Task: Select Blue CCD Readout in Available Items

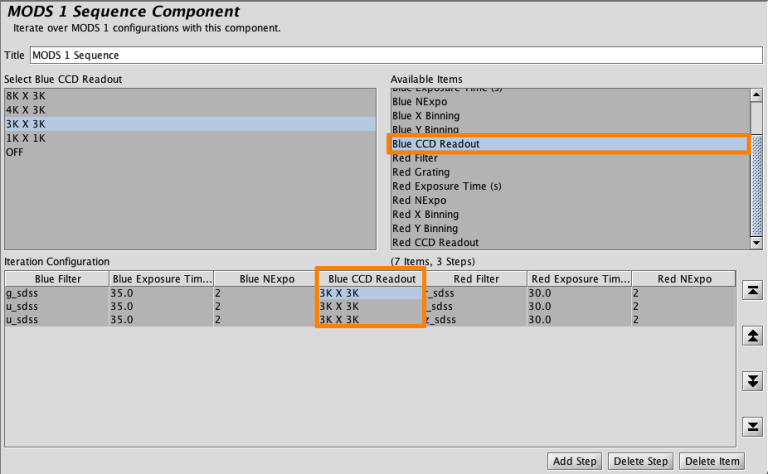Action: point(571,144)
